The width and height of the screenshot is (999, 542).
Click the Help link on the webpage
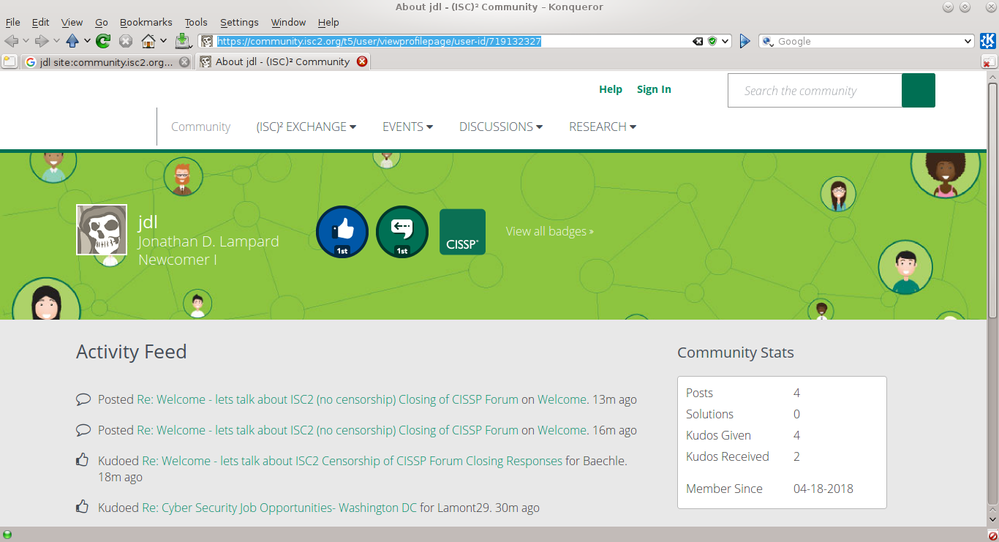(610, 89)
